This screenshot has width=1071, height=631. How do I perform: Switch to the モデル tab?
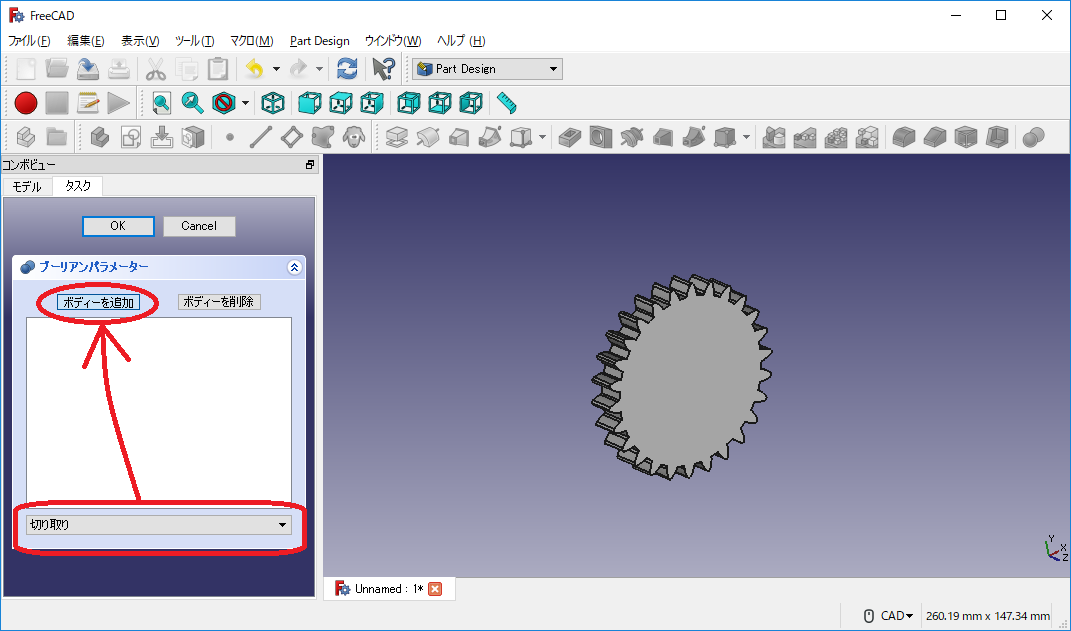[27, 186]
